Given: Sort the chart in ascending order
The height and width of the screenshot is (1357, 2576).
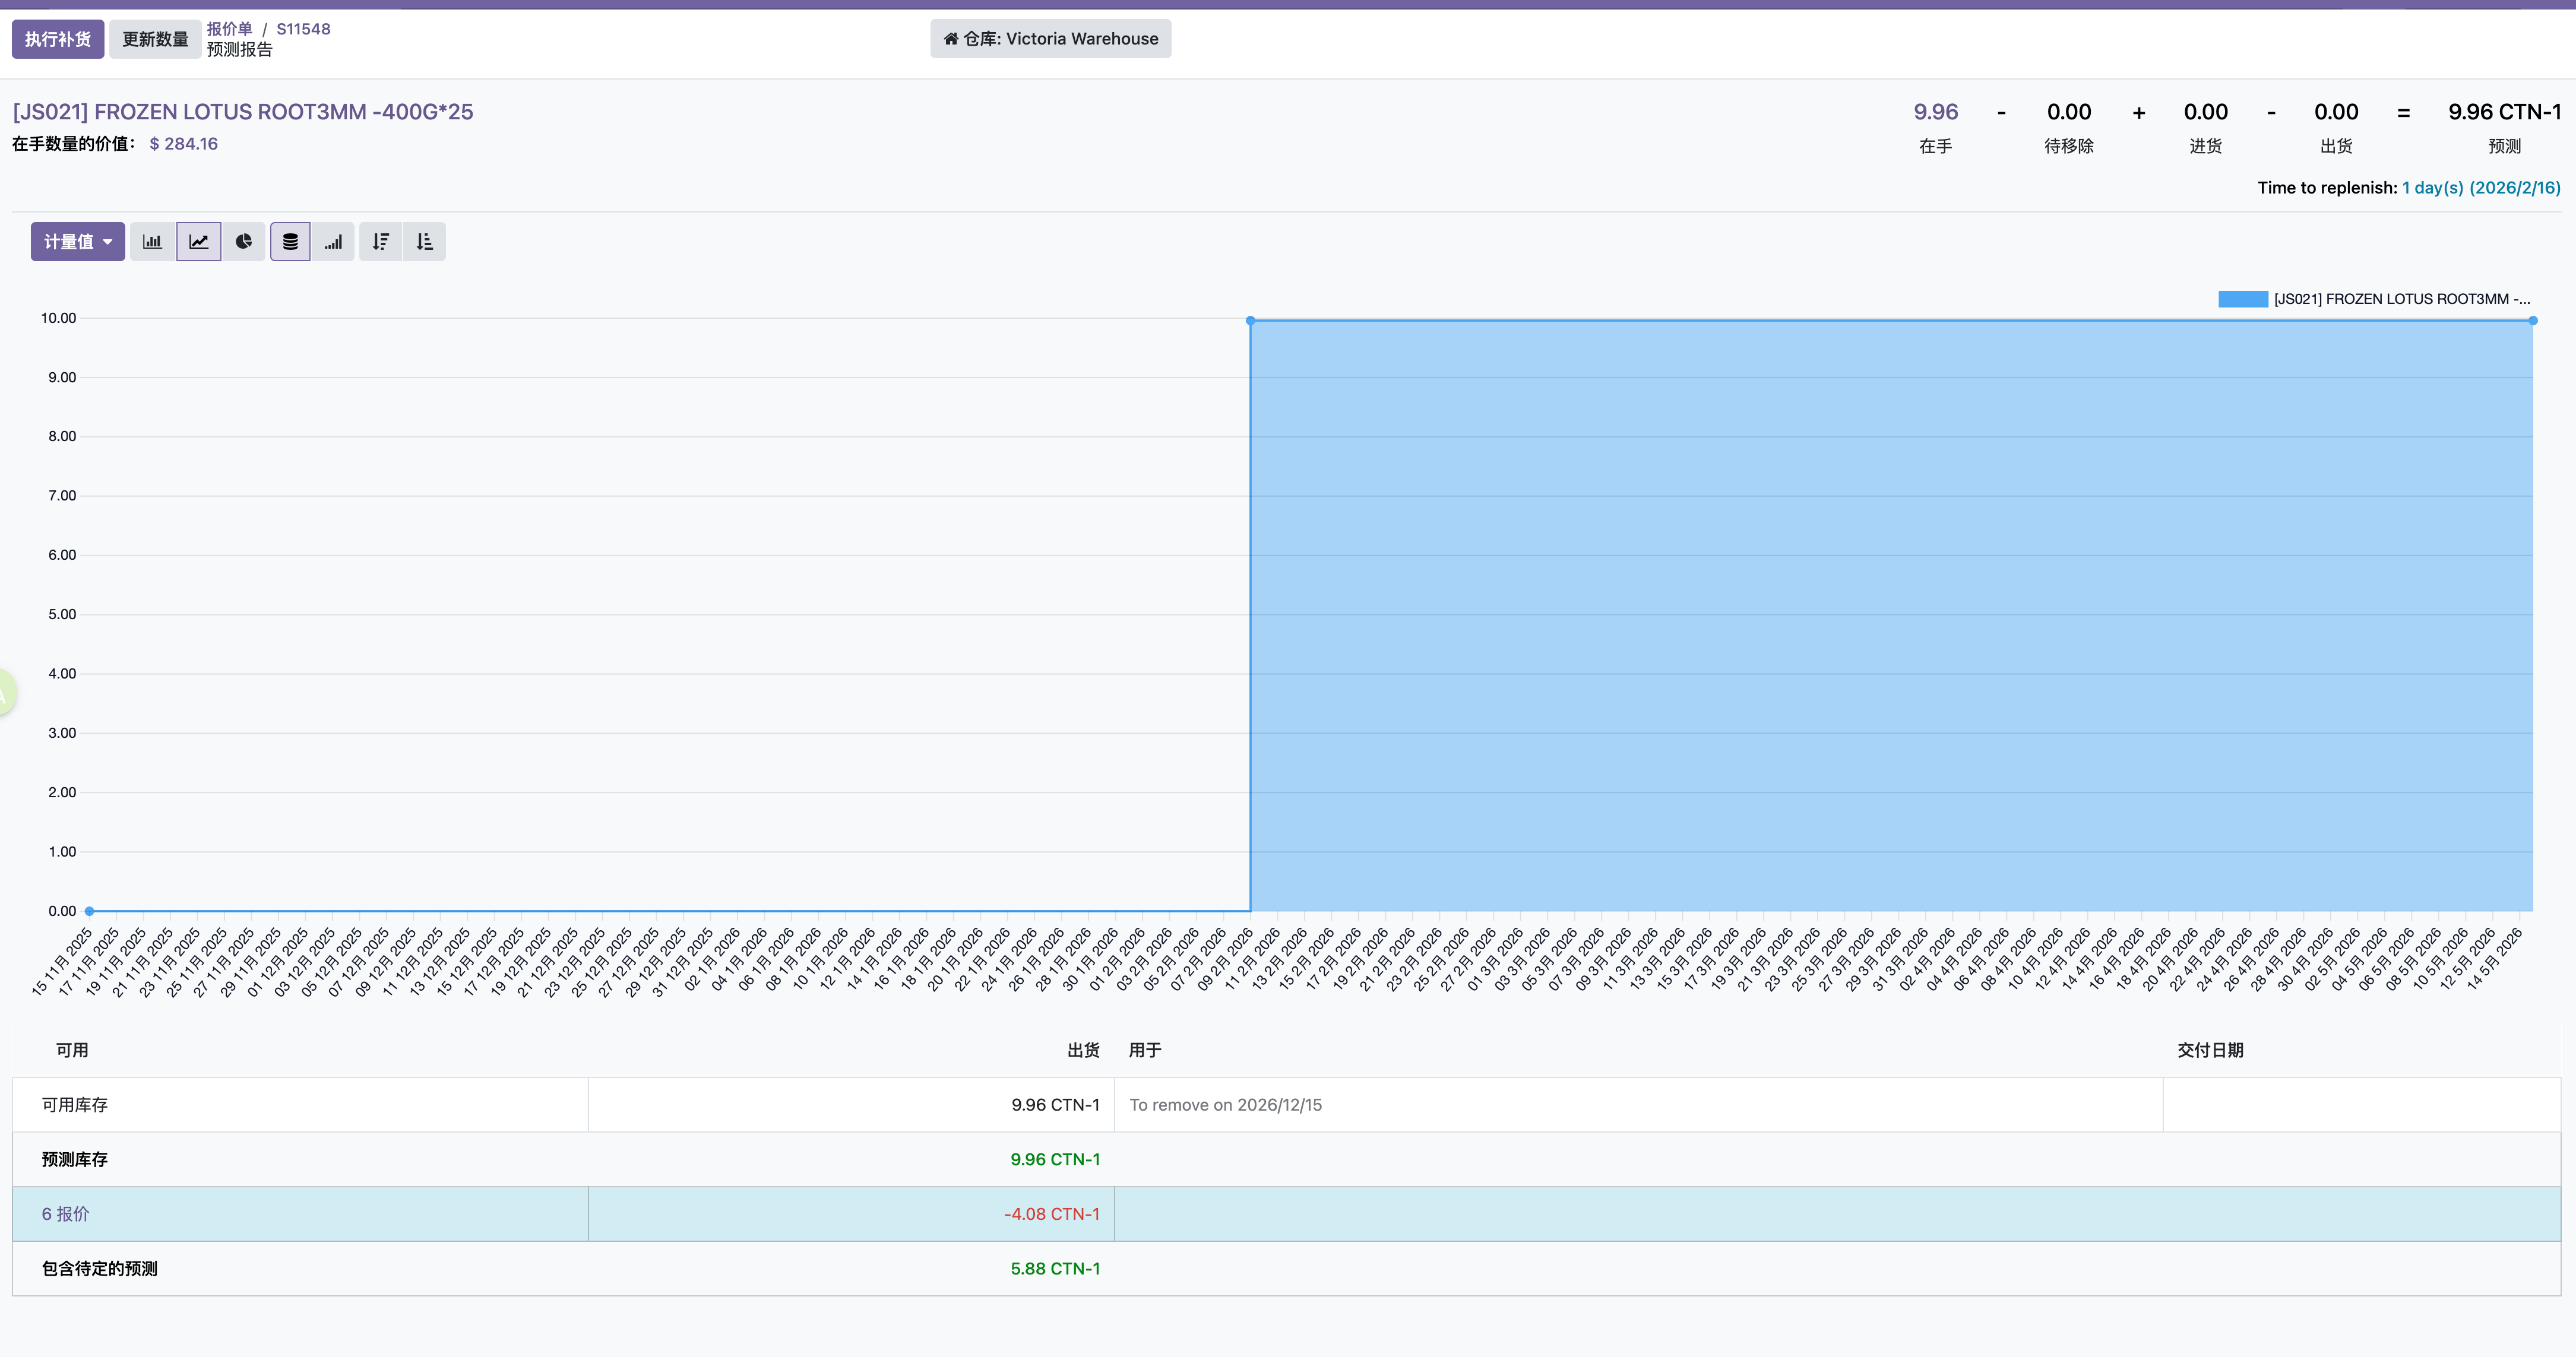Looking at the screenshot, I should click(424, 242).
